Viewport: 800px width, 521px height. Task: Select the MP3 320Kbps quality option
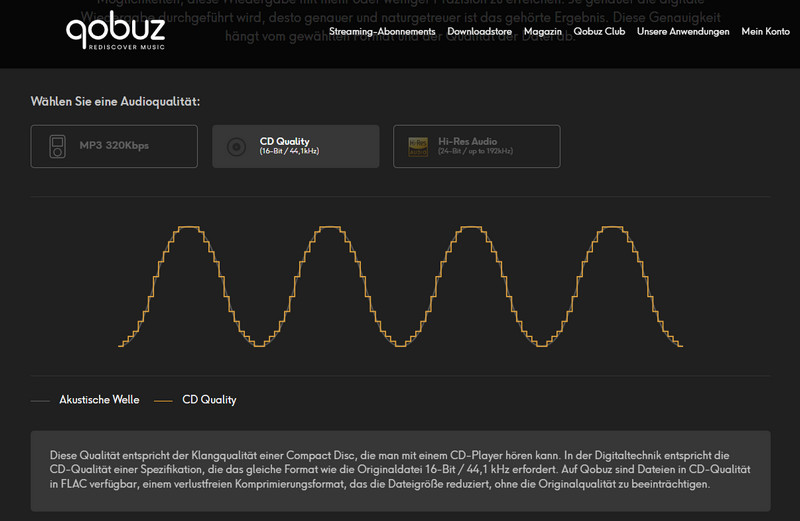[x=114, y=146]
